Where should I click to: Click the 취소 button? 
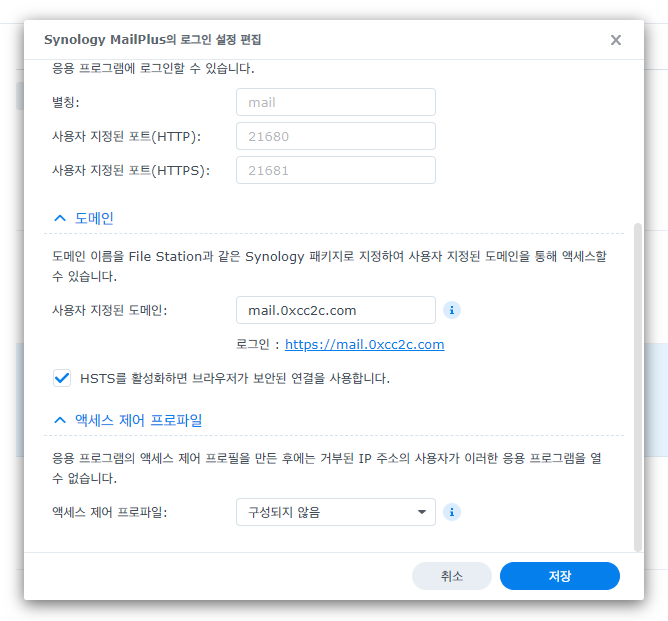tap(452, 576)
